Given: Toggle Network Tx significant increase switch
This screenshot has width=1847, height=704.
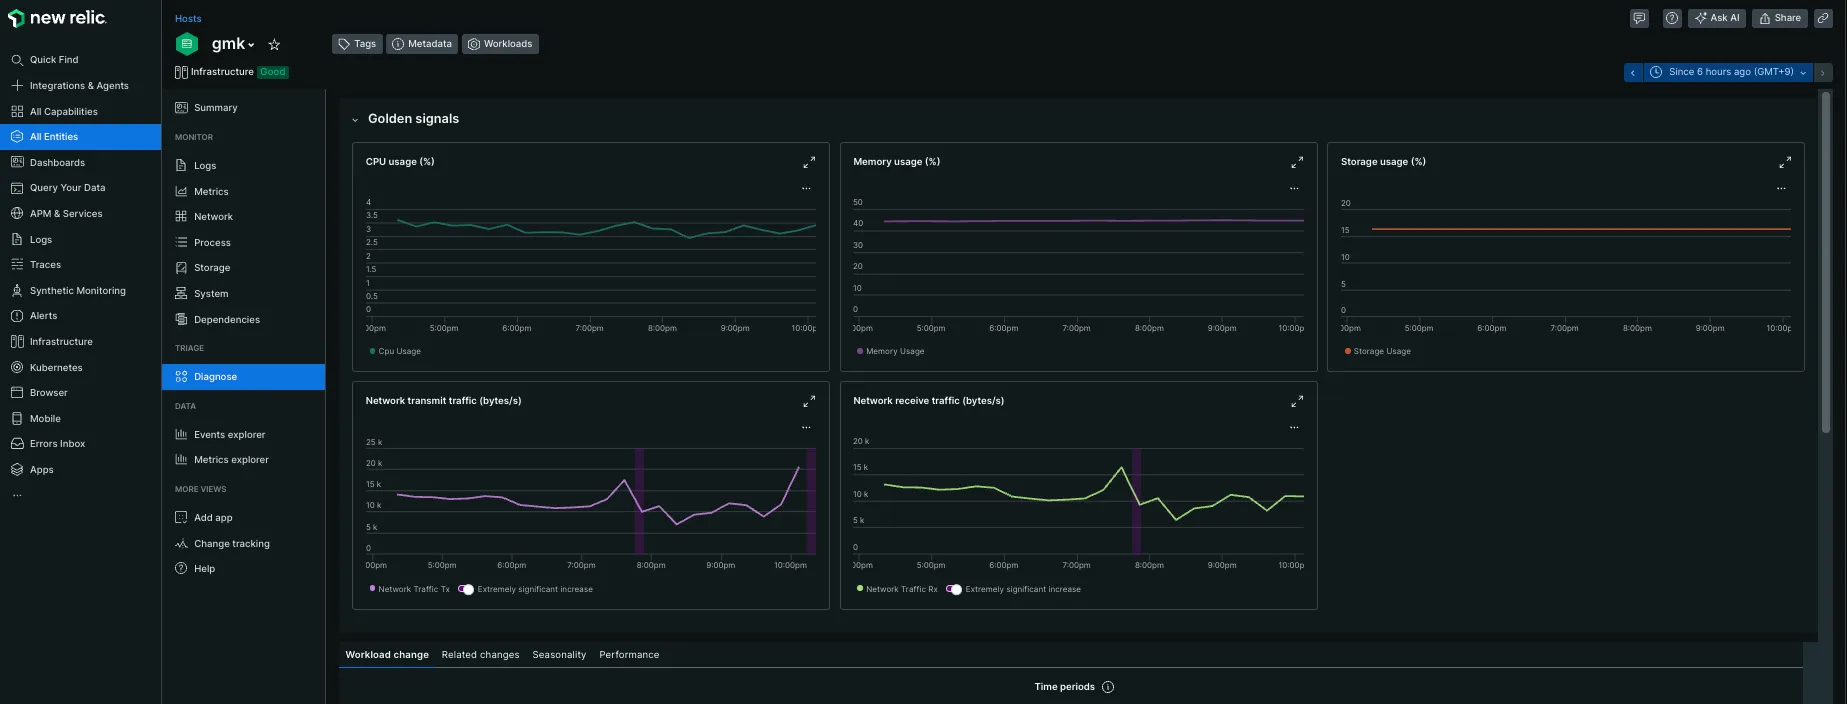Looking at the screenshot, I should (x=466, y=589).
